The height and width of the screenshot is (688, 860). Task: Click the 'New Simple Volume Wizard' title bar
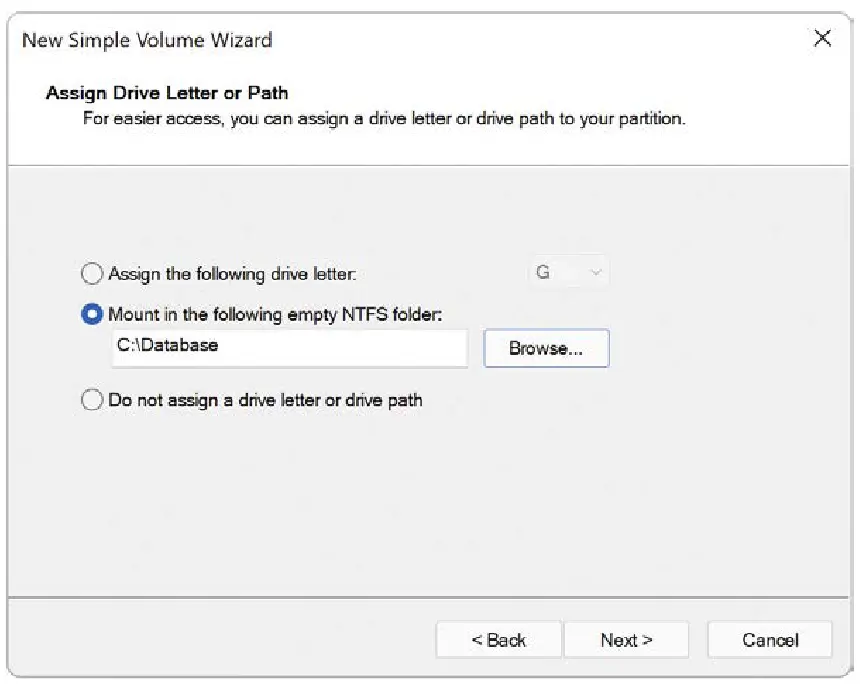coord(147,40)
